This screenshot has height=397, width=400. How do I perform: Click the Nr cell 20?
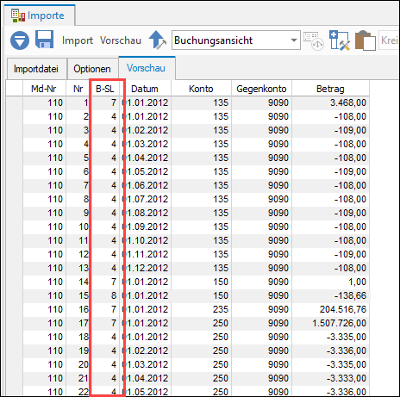pos(78,365)
